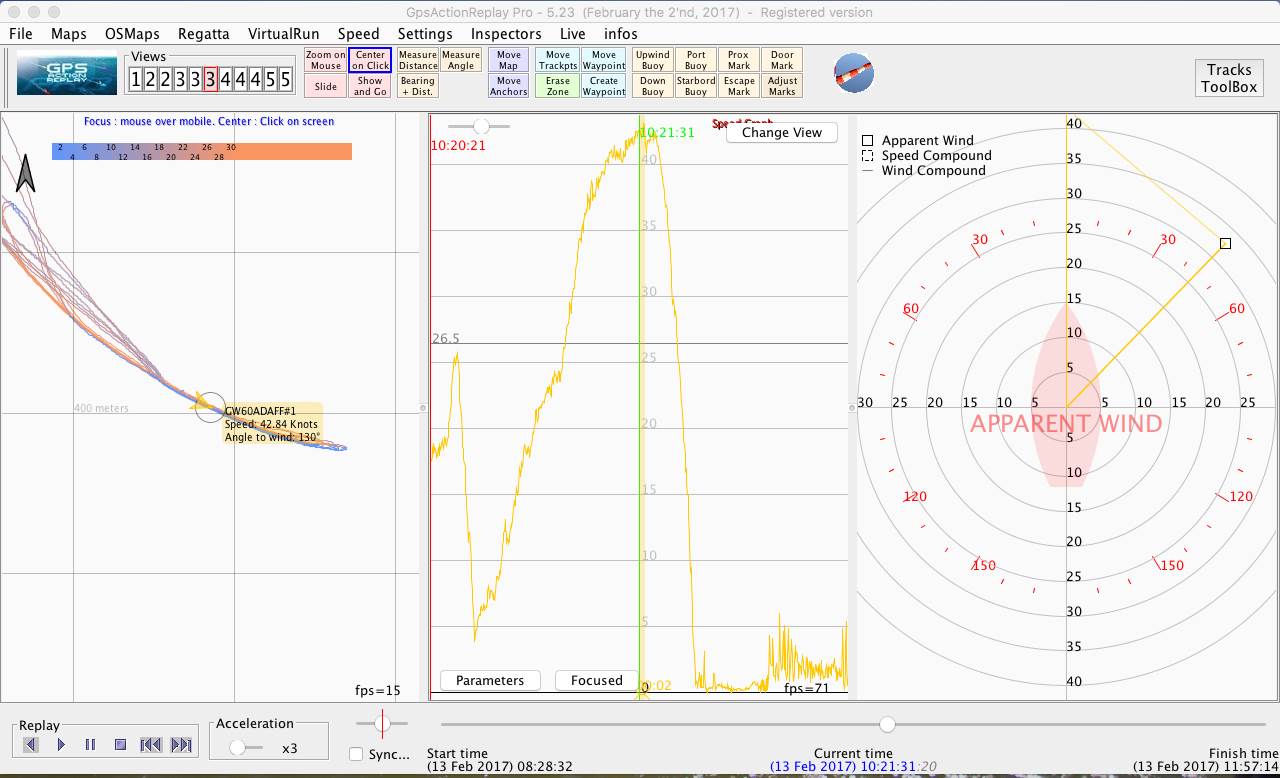Toggle the Apparent Wind legend checkbox

coord(869,140)
